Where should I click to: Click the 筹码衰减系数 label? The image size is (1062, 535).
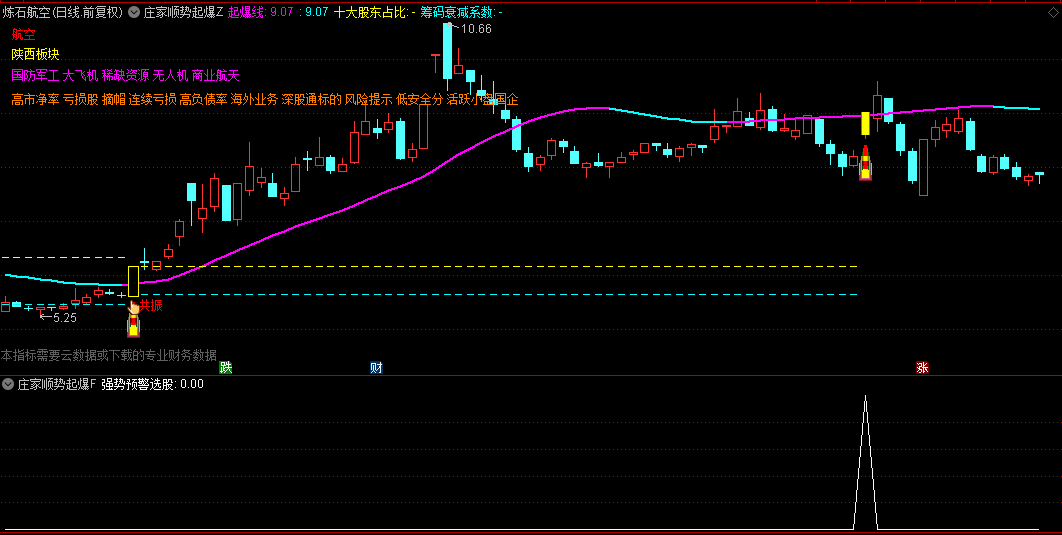tap(459, 12)
